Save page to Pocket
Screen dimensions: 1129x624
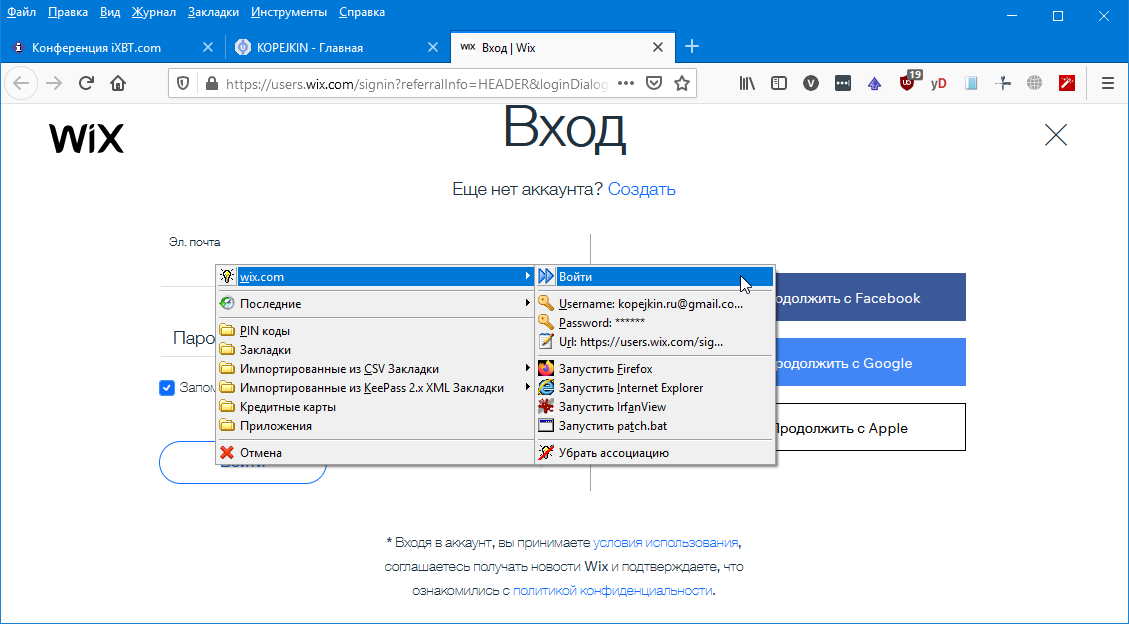(x=654, y=83)
